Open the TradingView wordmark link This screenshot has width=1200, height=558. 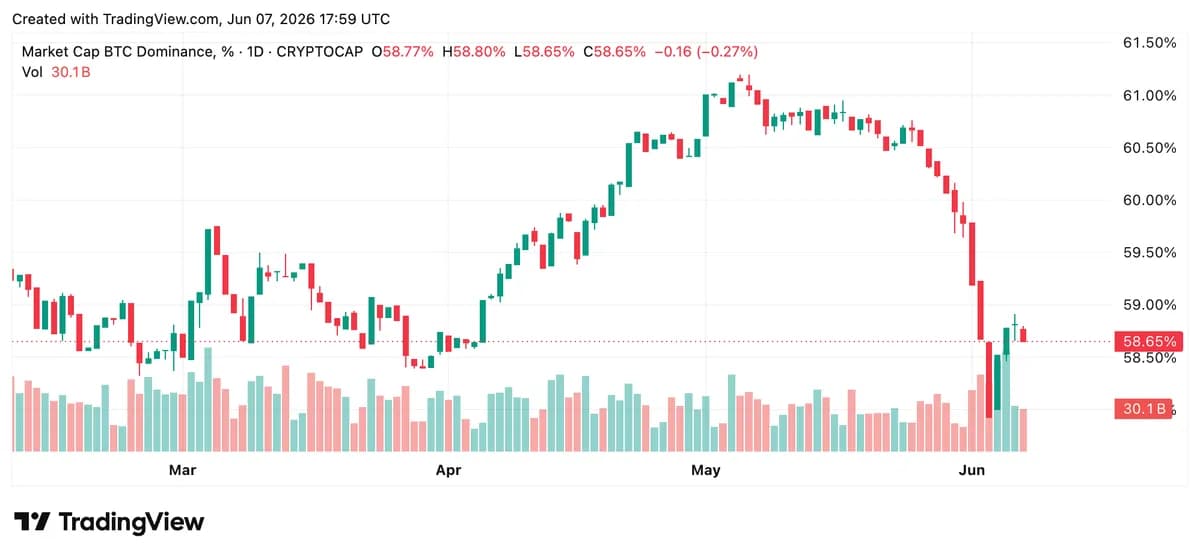tap(131, 522)
